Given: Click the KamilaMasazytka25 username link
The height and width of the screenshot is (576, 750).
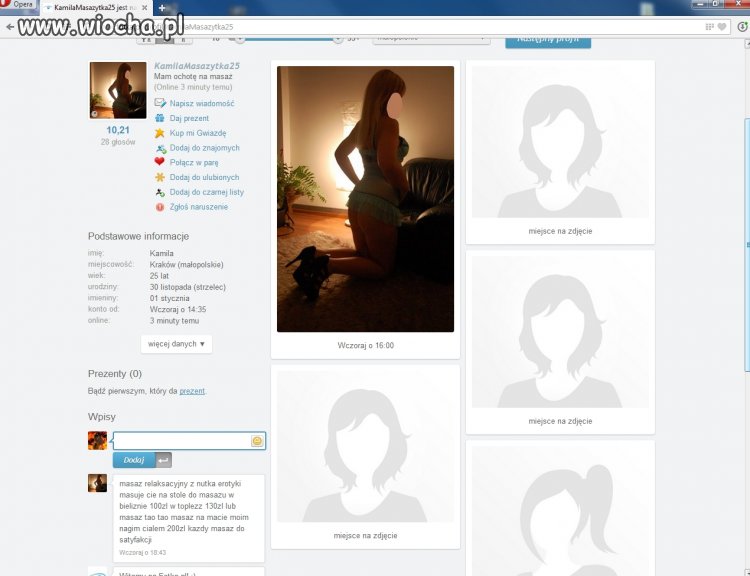Looking at the screenshot, I should tap(197, 66).
